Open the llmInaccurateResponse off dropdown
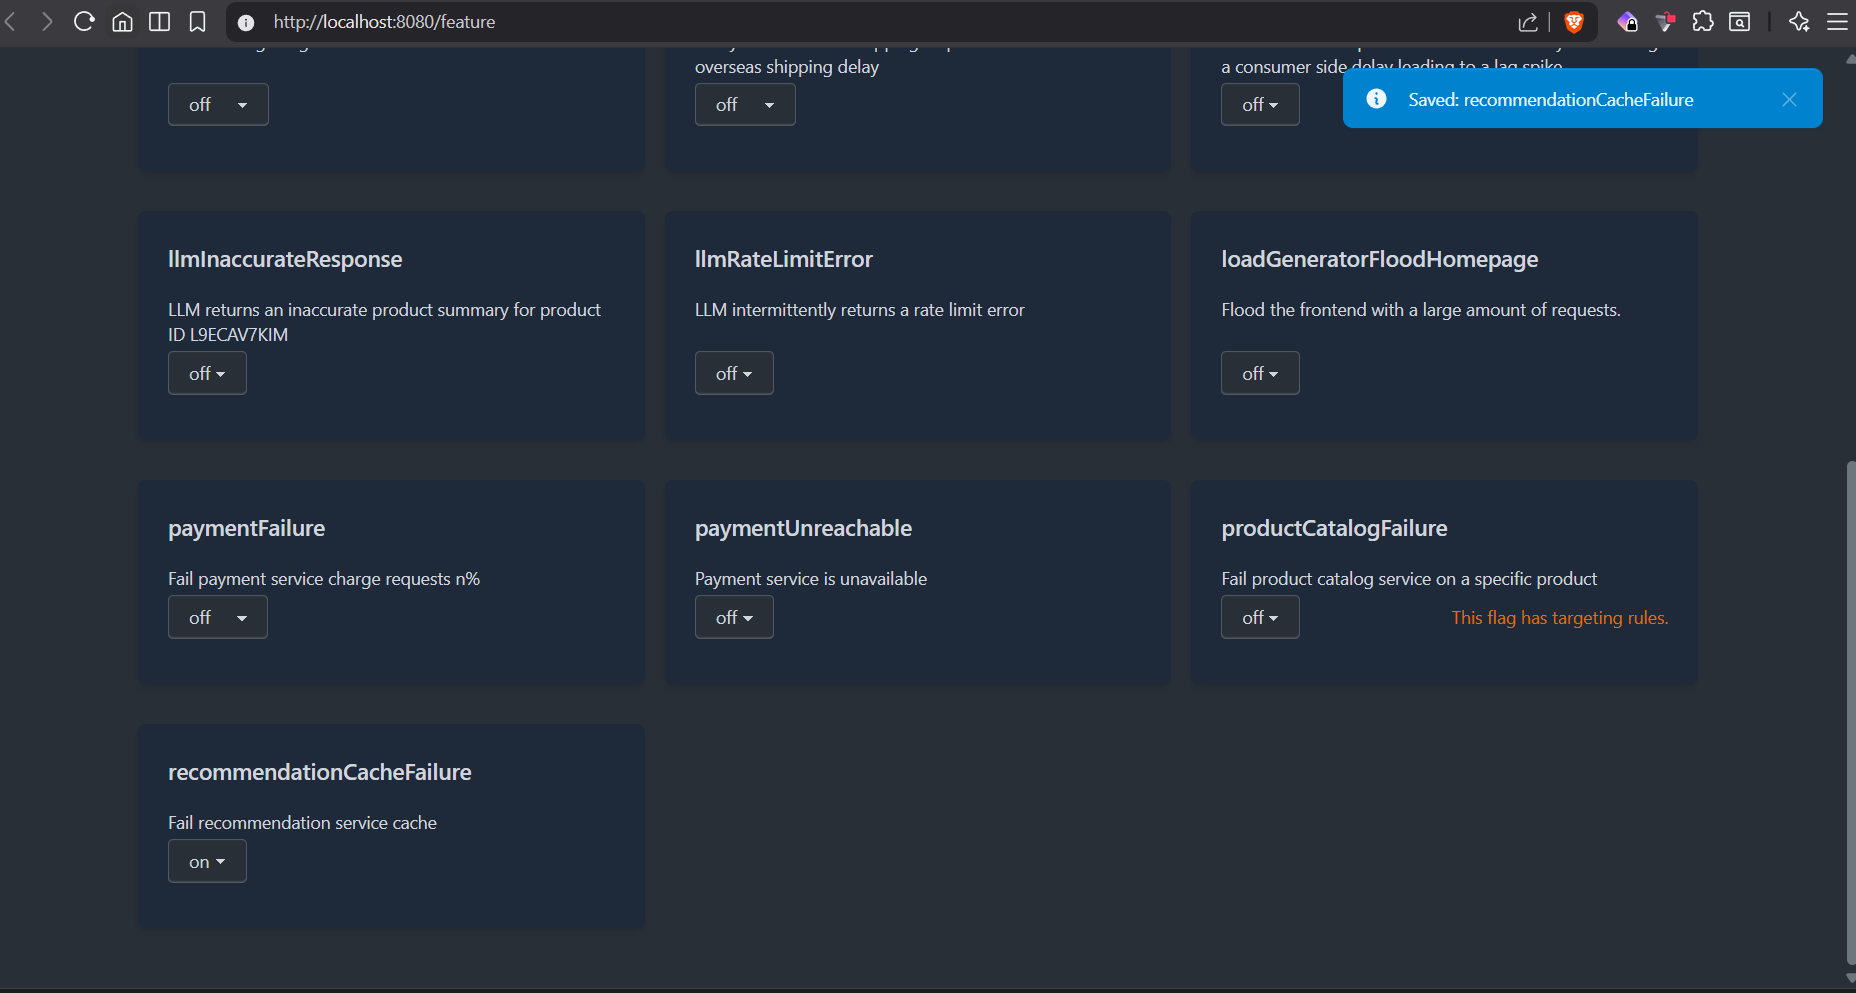This screenshot has height=993, width=1856. tap(207, 373)
